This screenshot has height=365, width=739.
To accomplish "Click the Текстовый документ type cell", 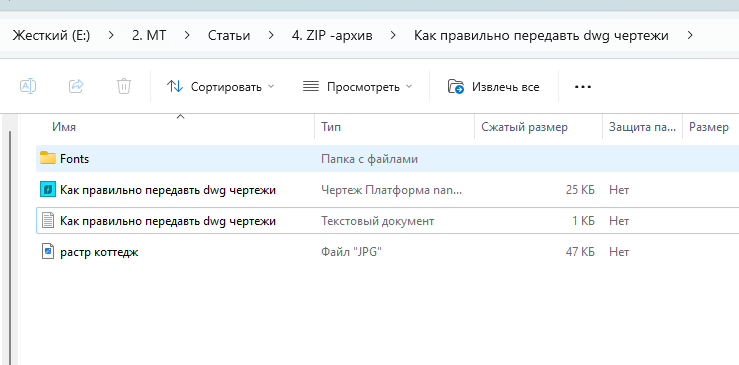I will [x=378, y=221].
